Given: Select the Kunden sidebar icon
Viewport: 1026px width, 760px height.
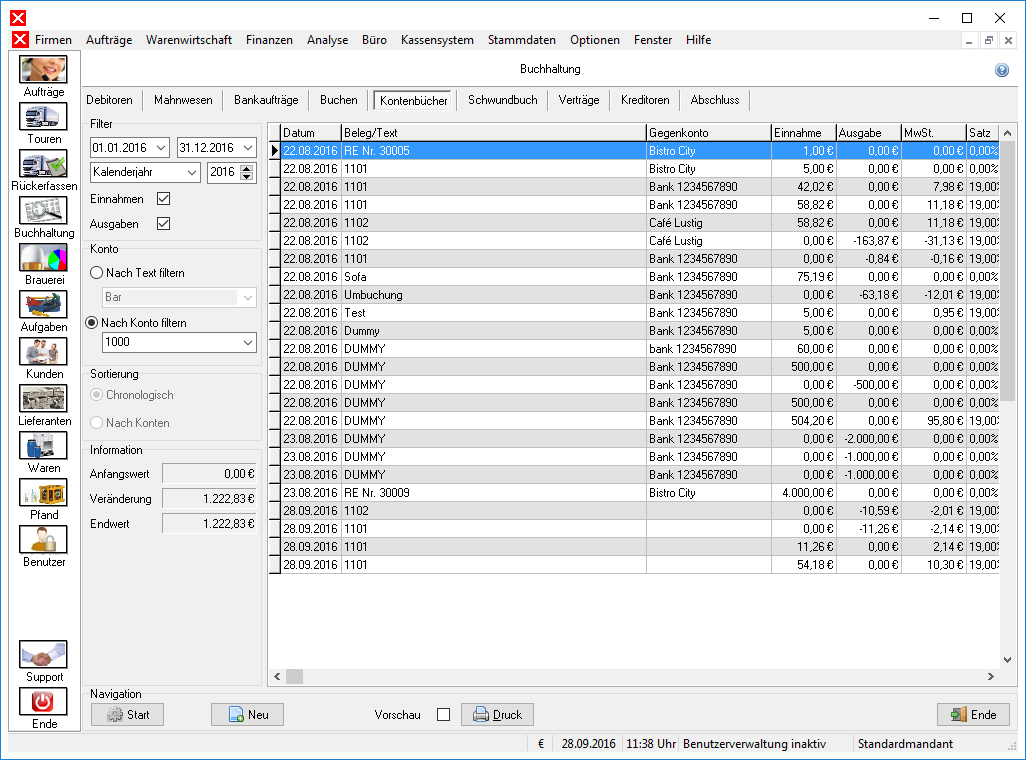Looking at the screenshot, I should 43,352.
